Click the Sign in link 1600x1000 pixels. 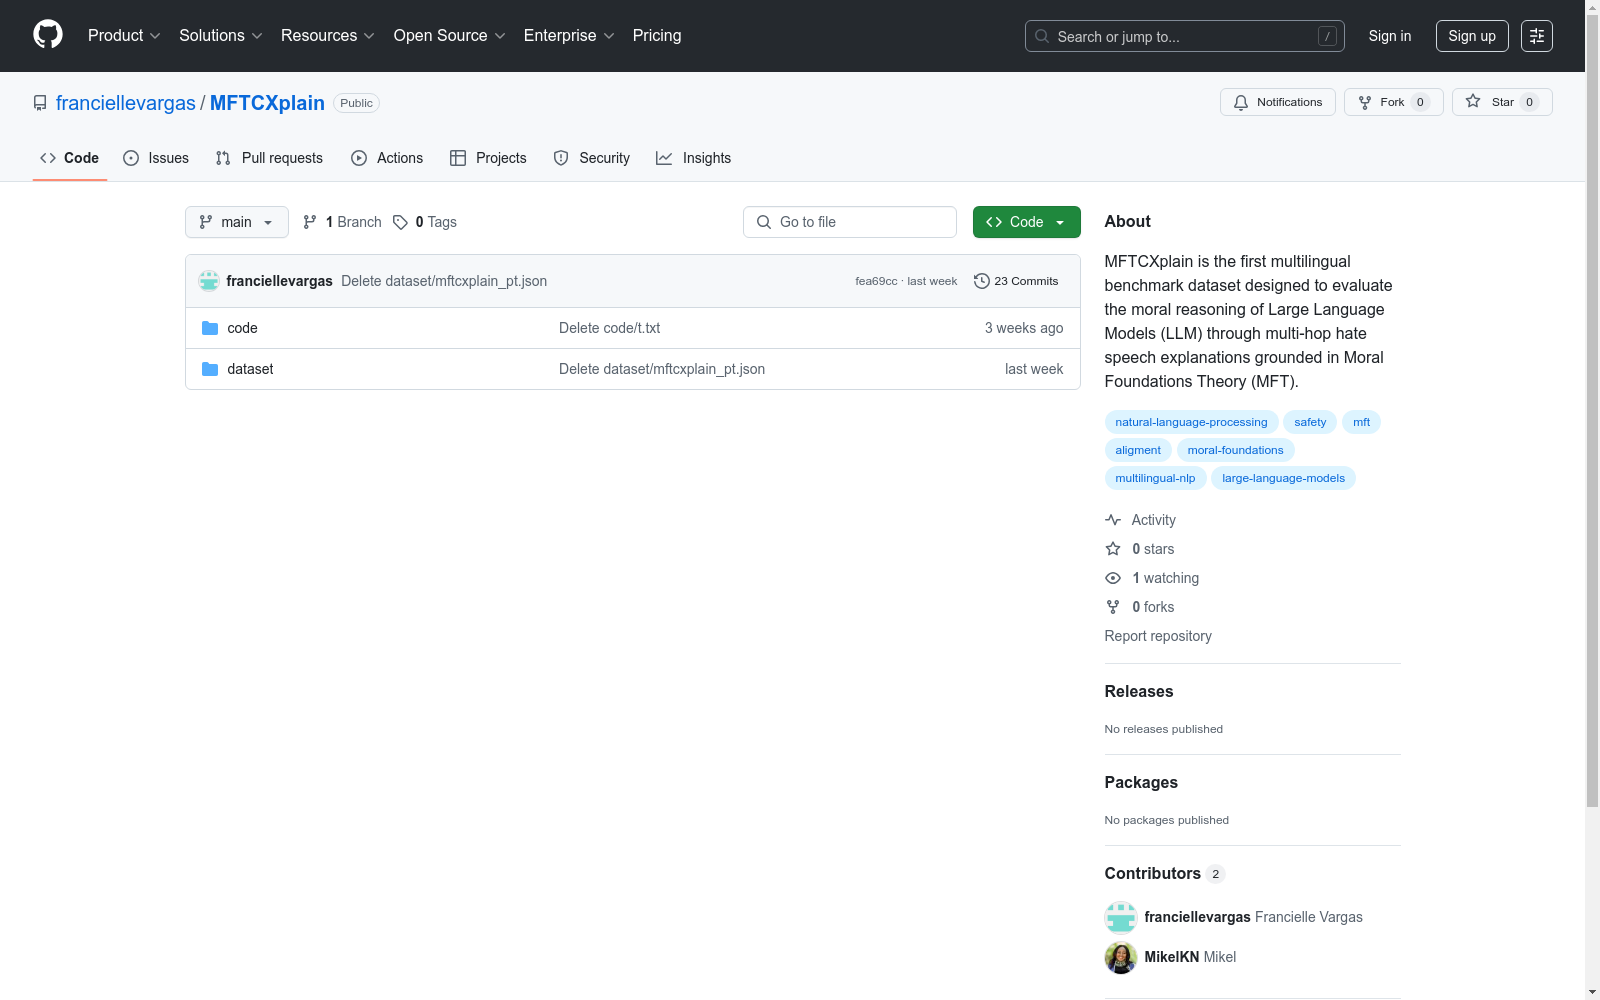(1390, 36)
